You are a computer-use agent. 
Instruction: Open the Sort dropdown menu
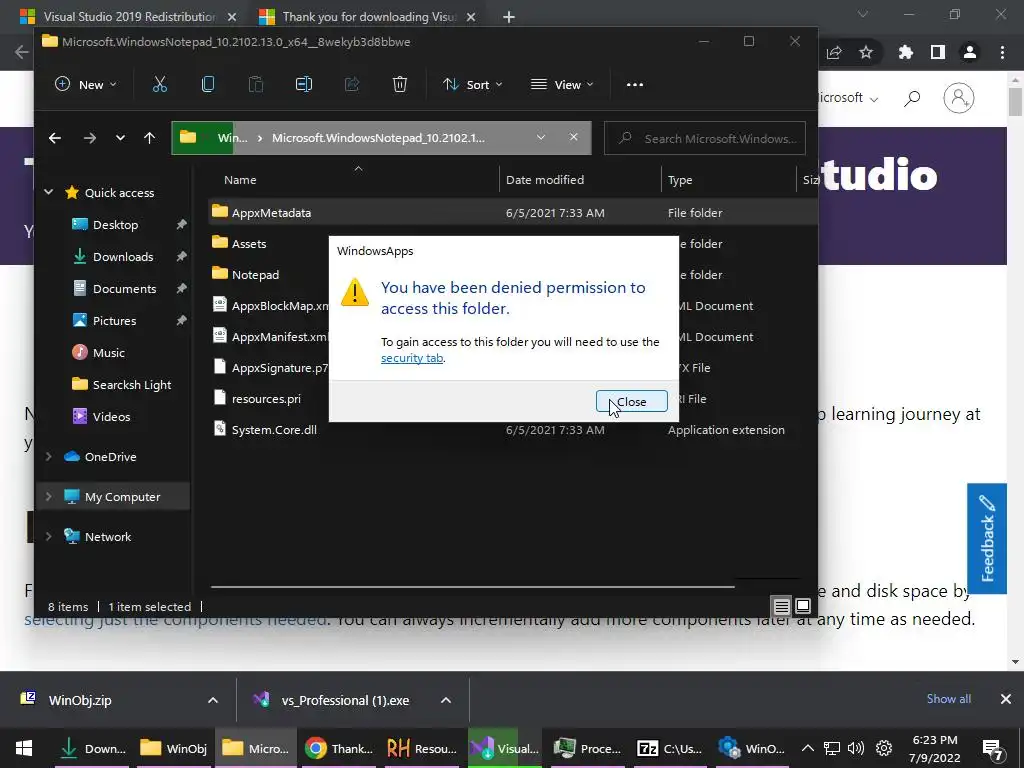coord(473,84)
